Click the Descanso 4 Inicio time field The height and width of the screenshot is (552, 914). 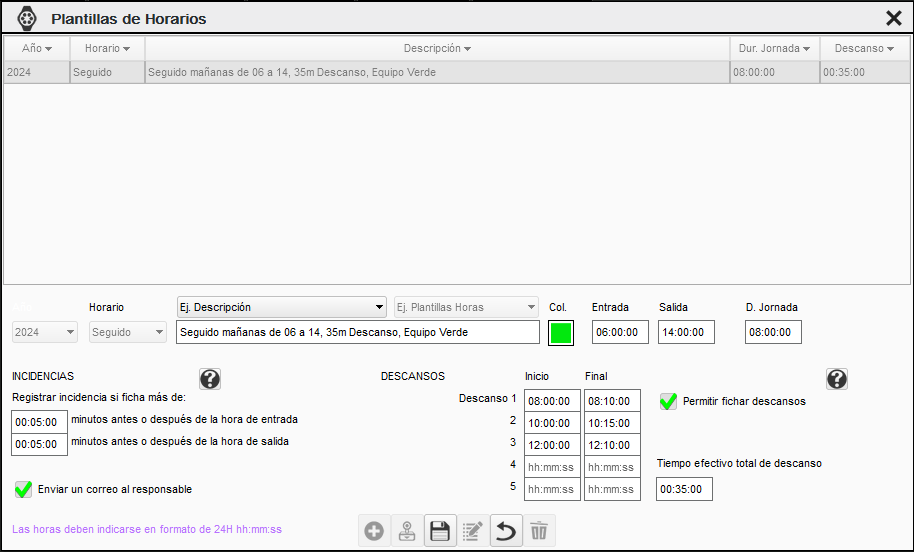(551, 467)
